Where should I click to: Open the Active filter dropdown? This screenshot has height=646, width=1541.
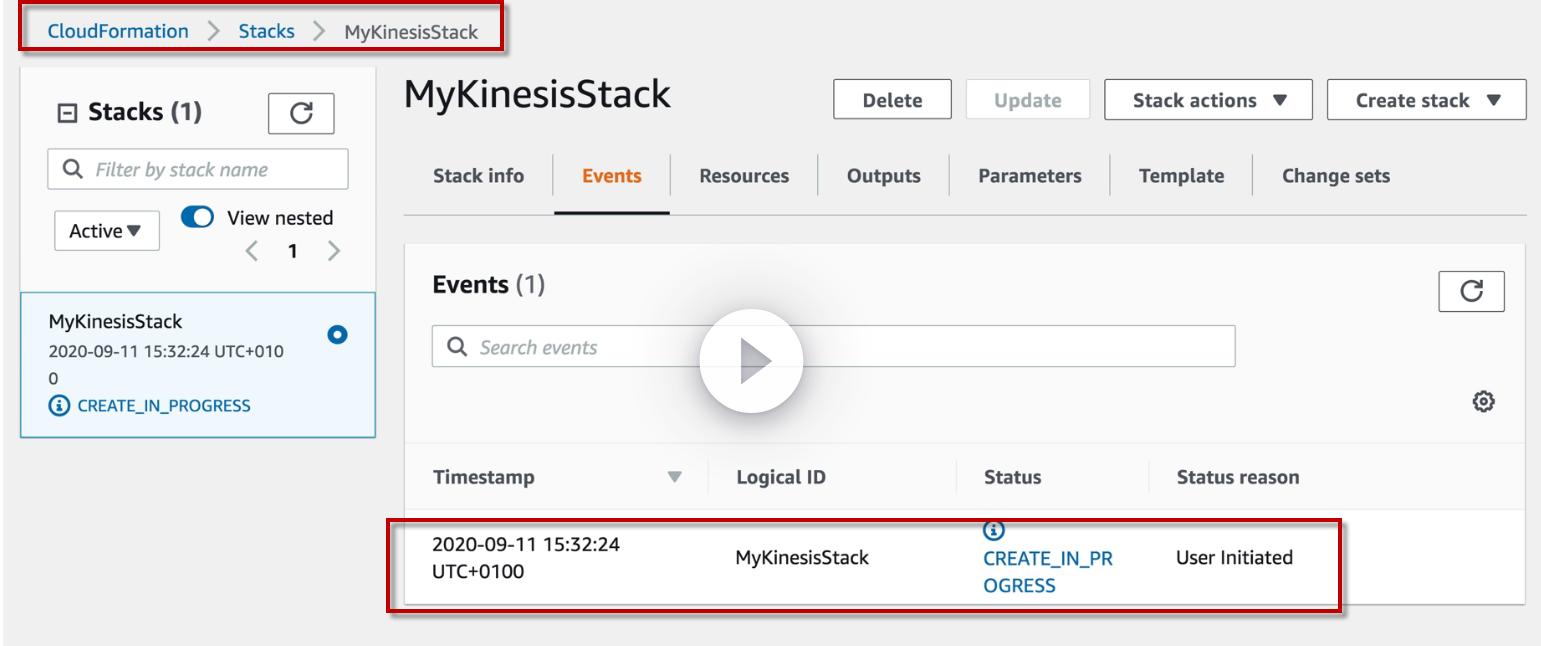pyautogui.click(x=106, y=231)
